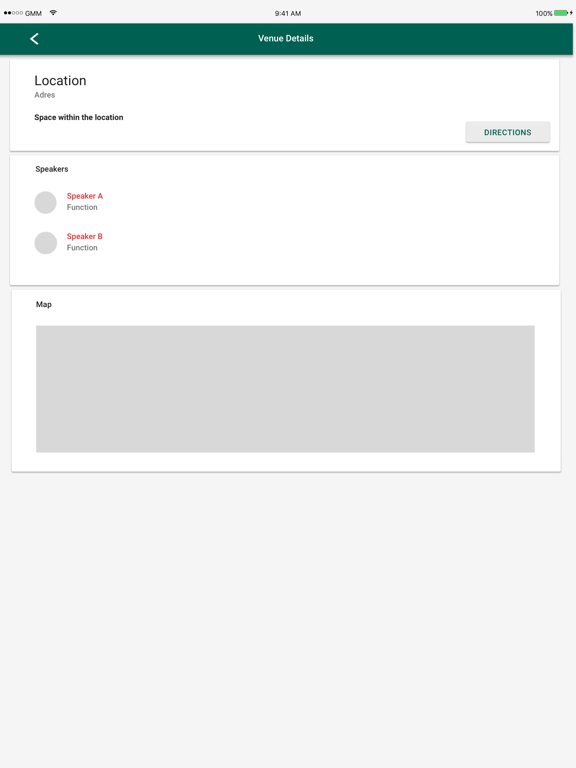Select the Venue Details title
This screenshot has width=576, height=768.
click(286, 38)
